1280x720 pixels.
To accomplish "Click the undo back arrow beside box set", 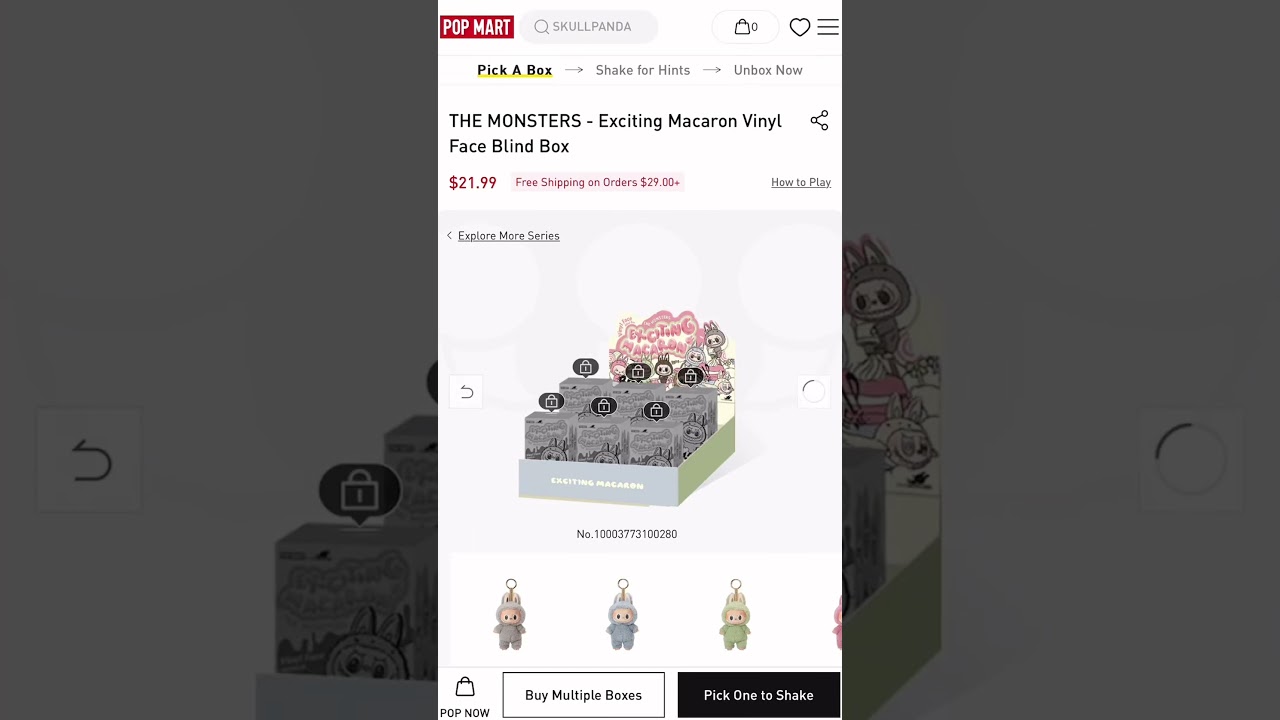I will 466,392.
